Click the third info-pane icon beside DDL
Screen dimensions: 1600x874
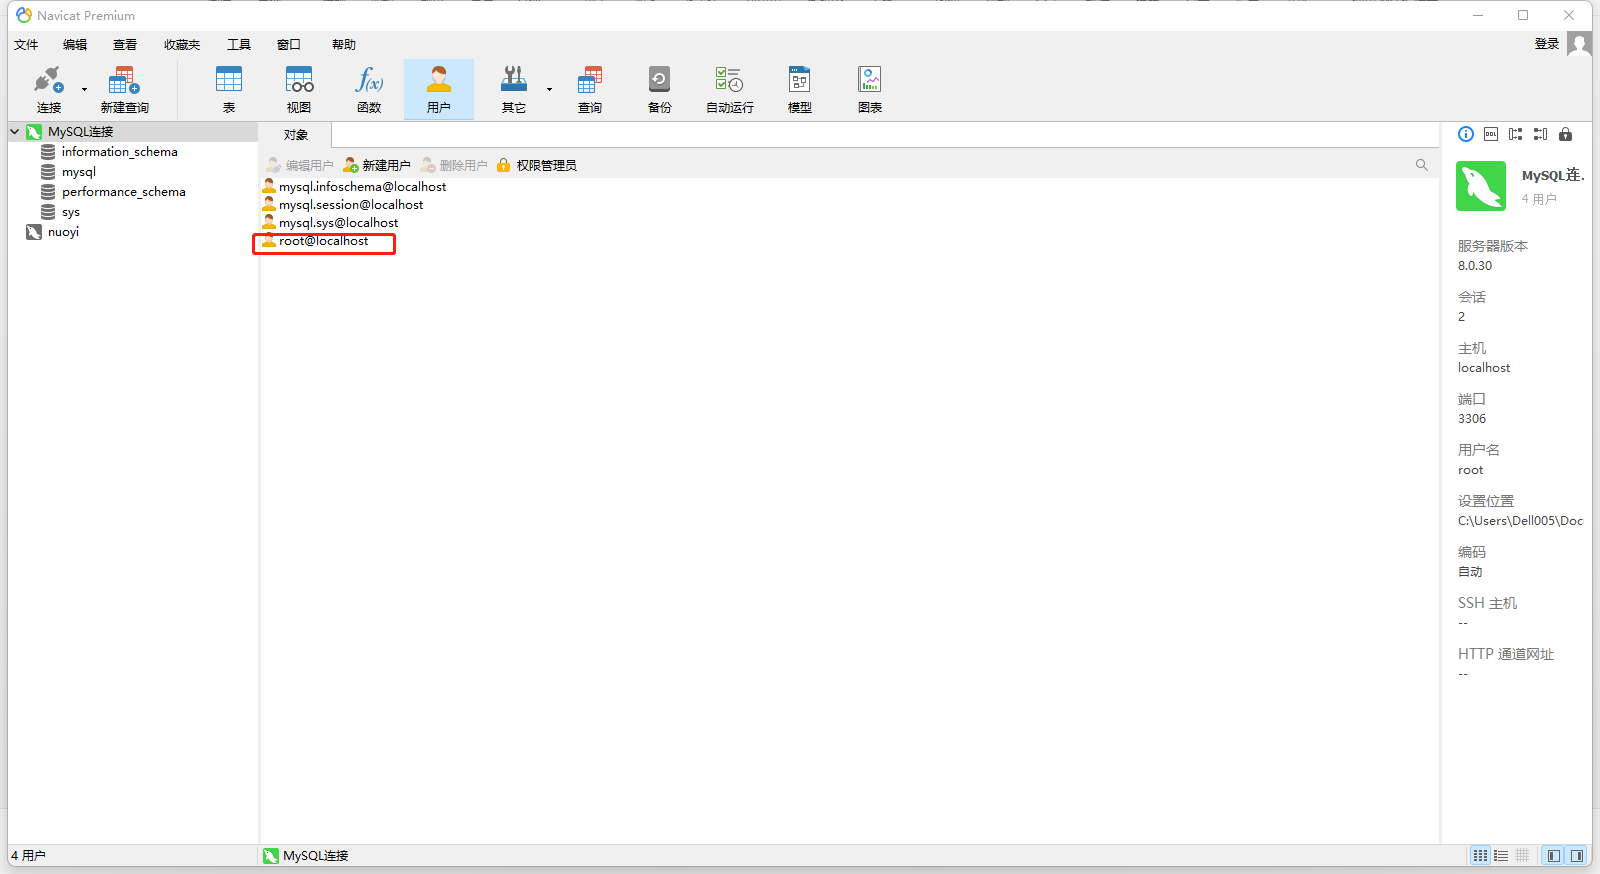point(1516,134)
